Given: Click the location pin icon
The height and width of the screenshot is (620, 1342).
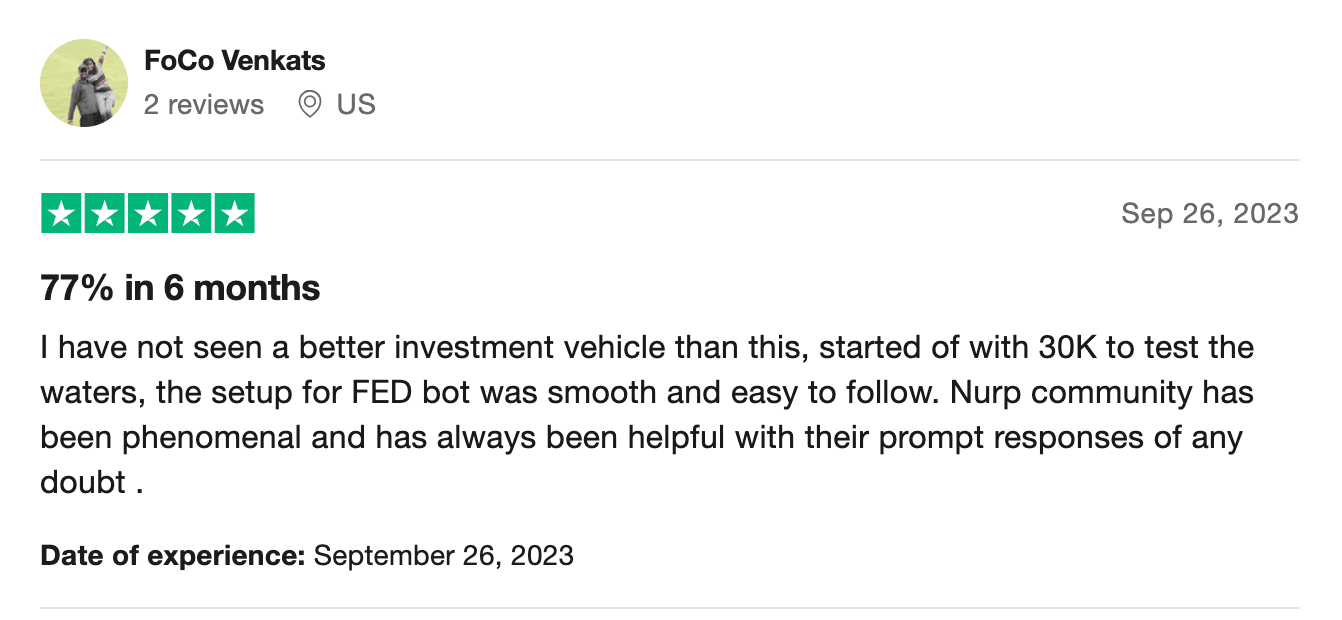Looking at the screenshot, I should click(310, 104).
